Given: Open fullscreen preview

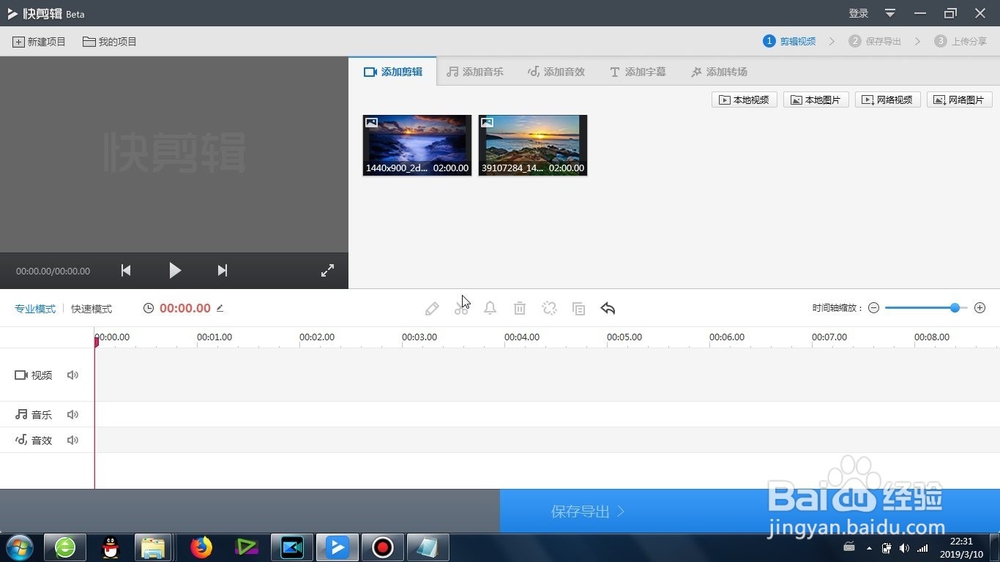Looking at the screenshot, I should point(327,270).
